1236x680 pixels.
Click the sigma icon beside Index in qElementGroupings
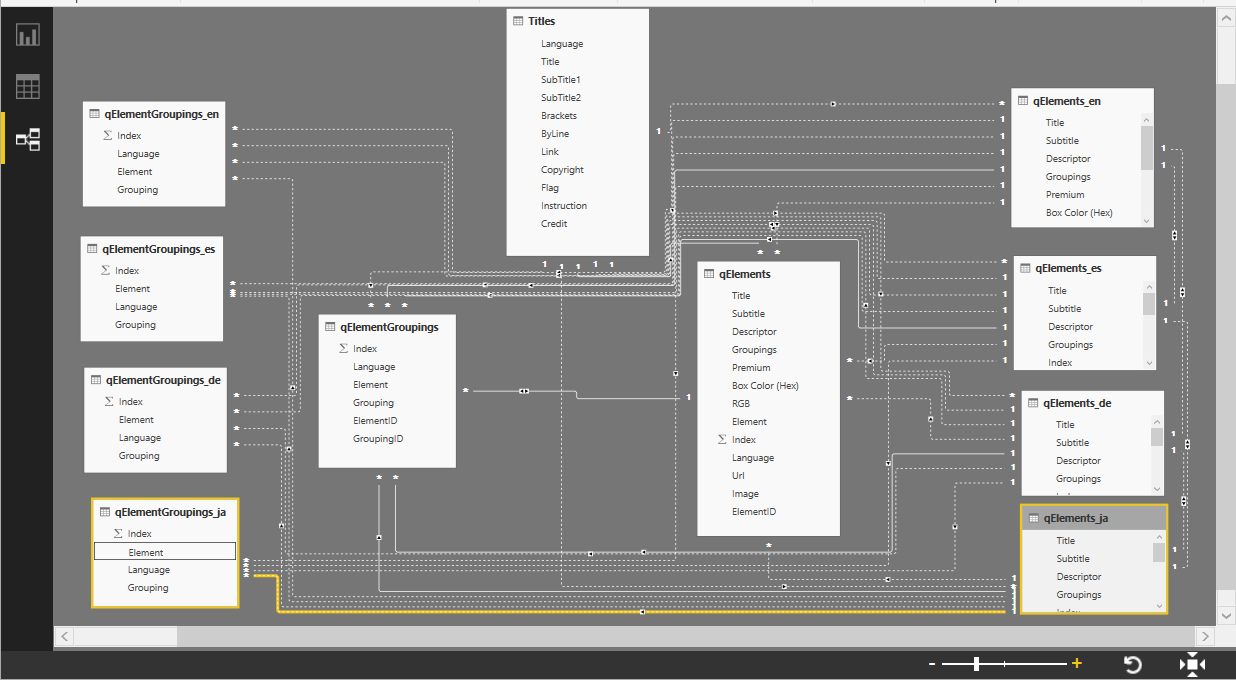pyautogui.click(x=344, y=348)
